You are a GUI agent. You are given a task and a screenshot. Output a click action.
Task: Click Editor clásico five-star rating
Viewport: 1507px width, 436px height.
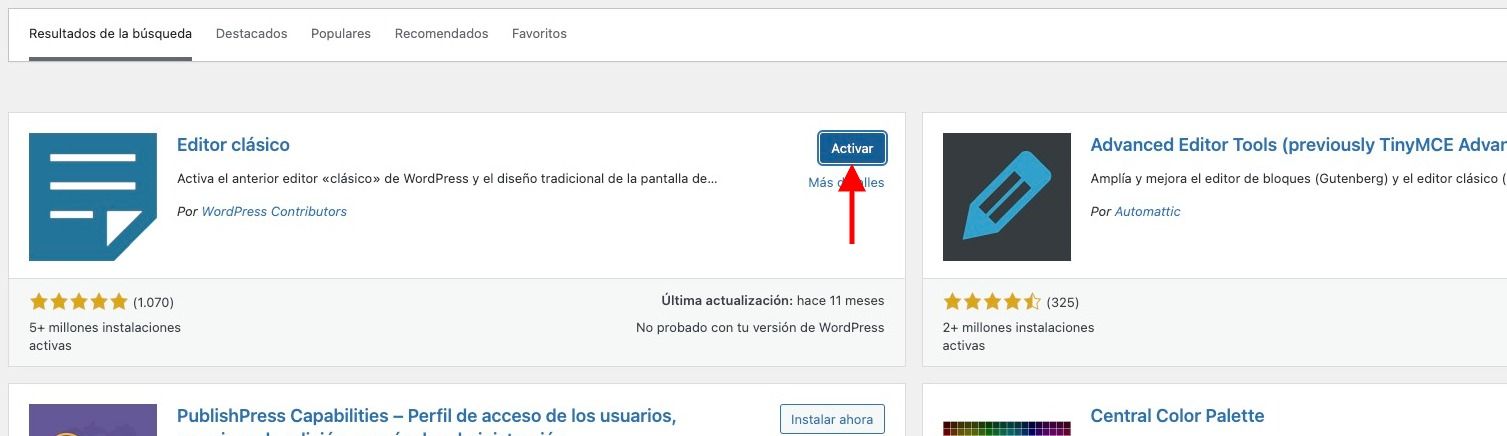coord(79,302)
